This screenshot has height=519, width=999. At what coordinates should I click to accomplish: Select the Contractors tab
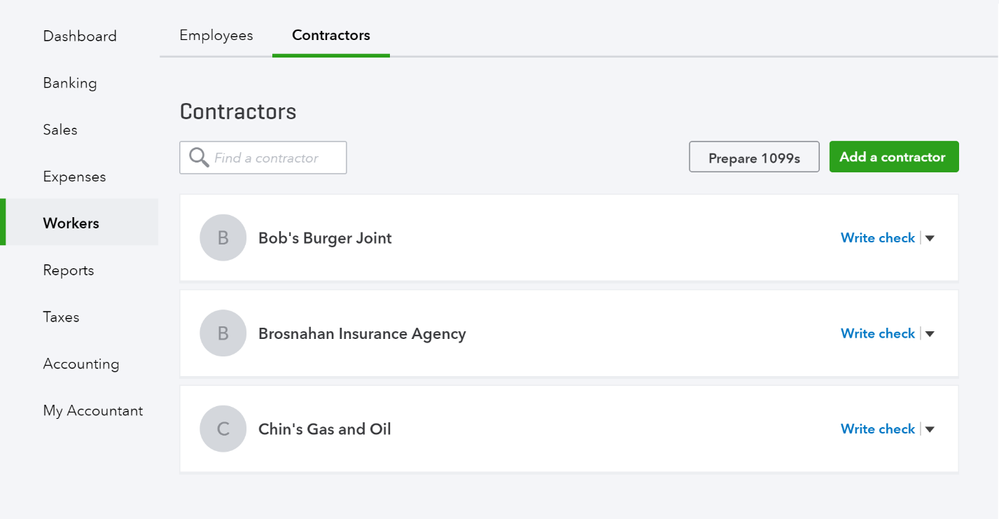pyautogui.click(x=331, y=35)
